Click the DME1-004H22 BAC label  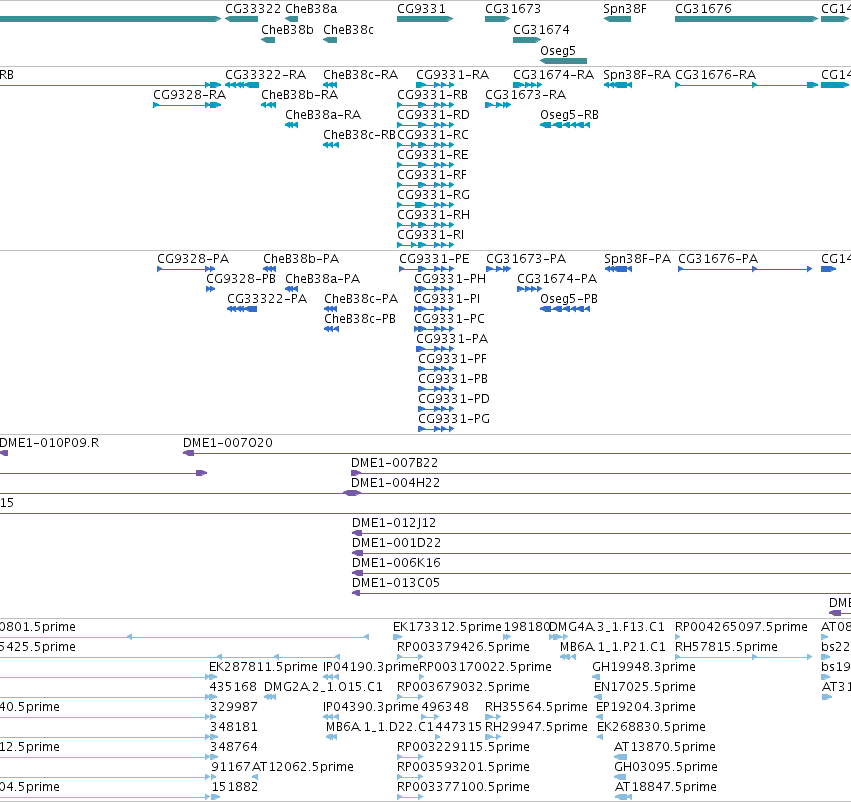[396, 483]
